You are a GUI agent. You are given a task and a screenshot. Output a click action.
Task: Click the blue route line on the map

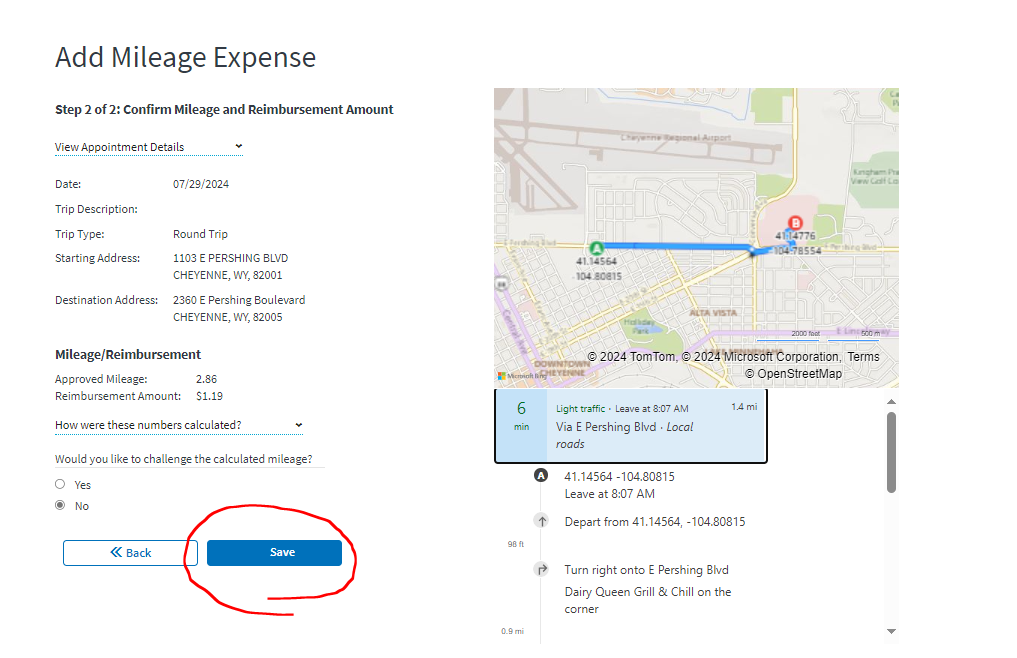680,245
